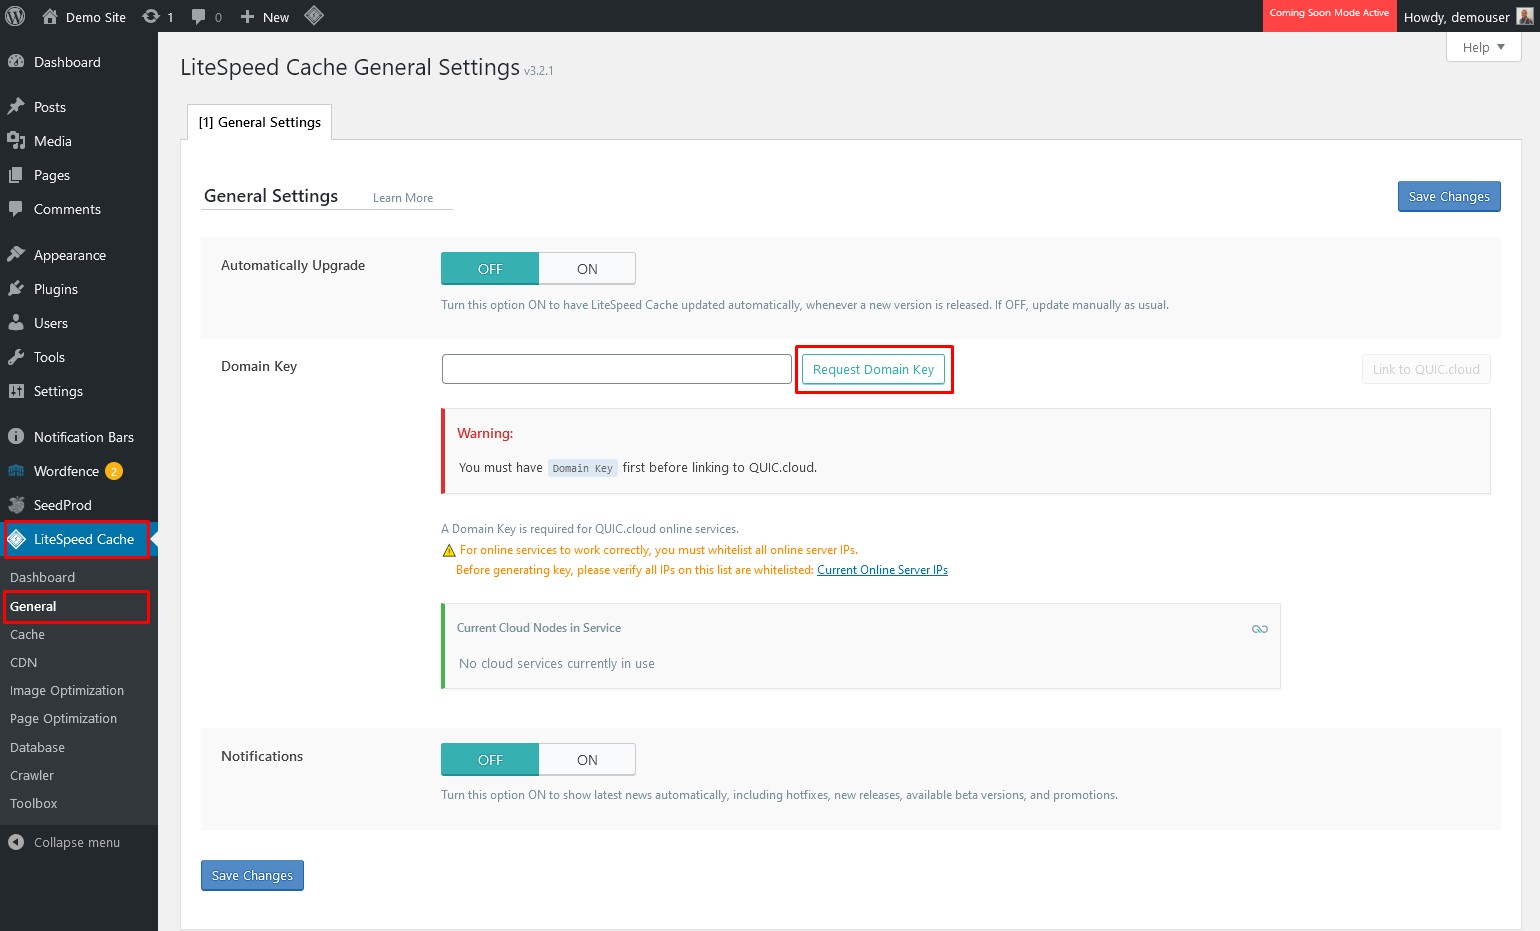Open SeedProd icon in sidebar
Screen dimensions: 1540x931
pyautogui.click(x=16, y=505)
